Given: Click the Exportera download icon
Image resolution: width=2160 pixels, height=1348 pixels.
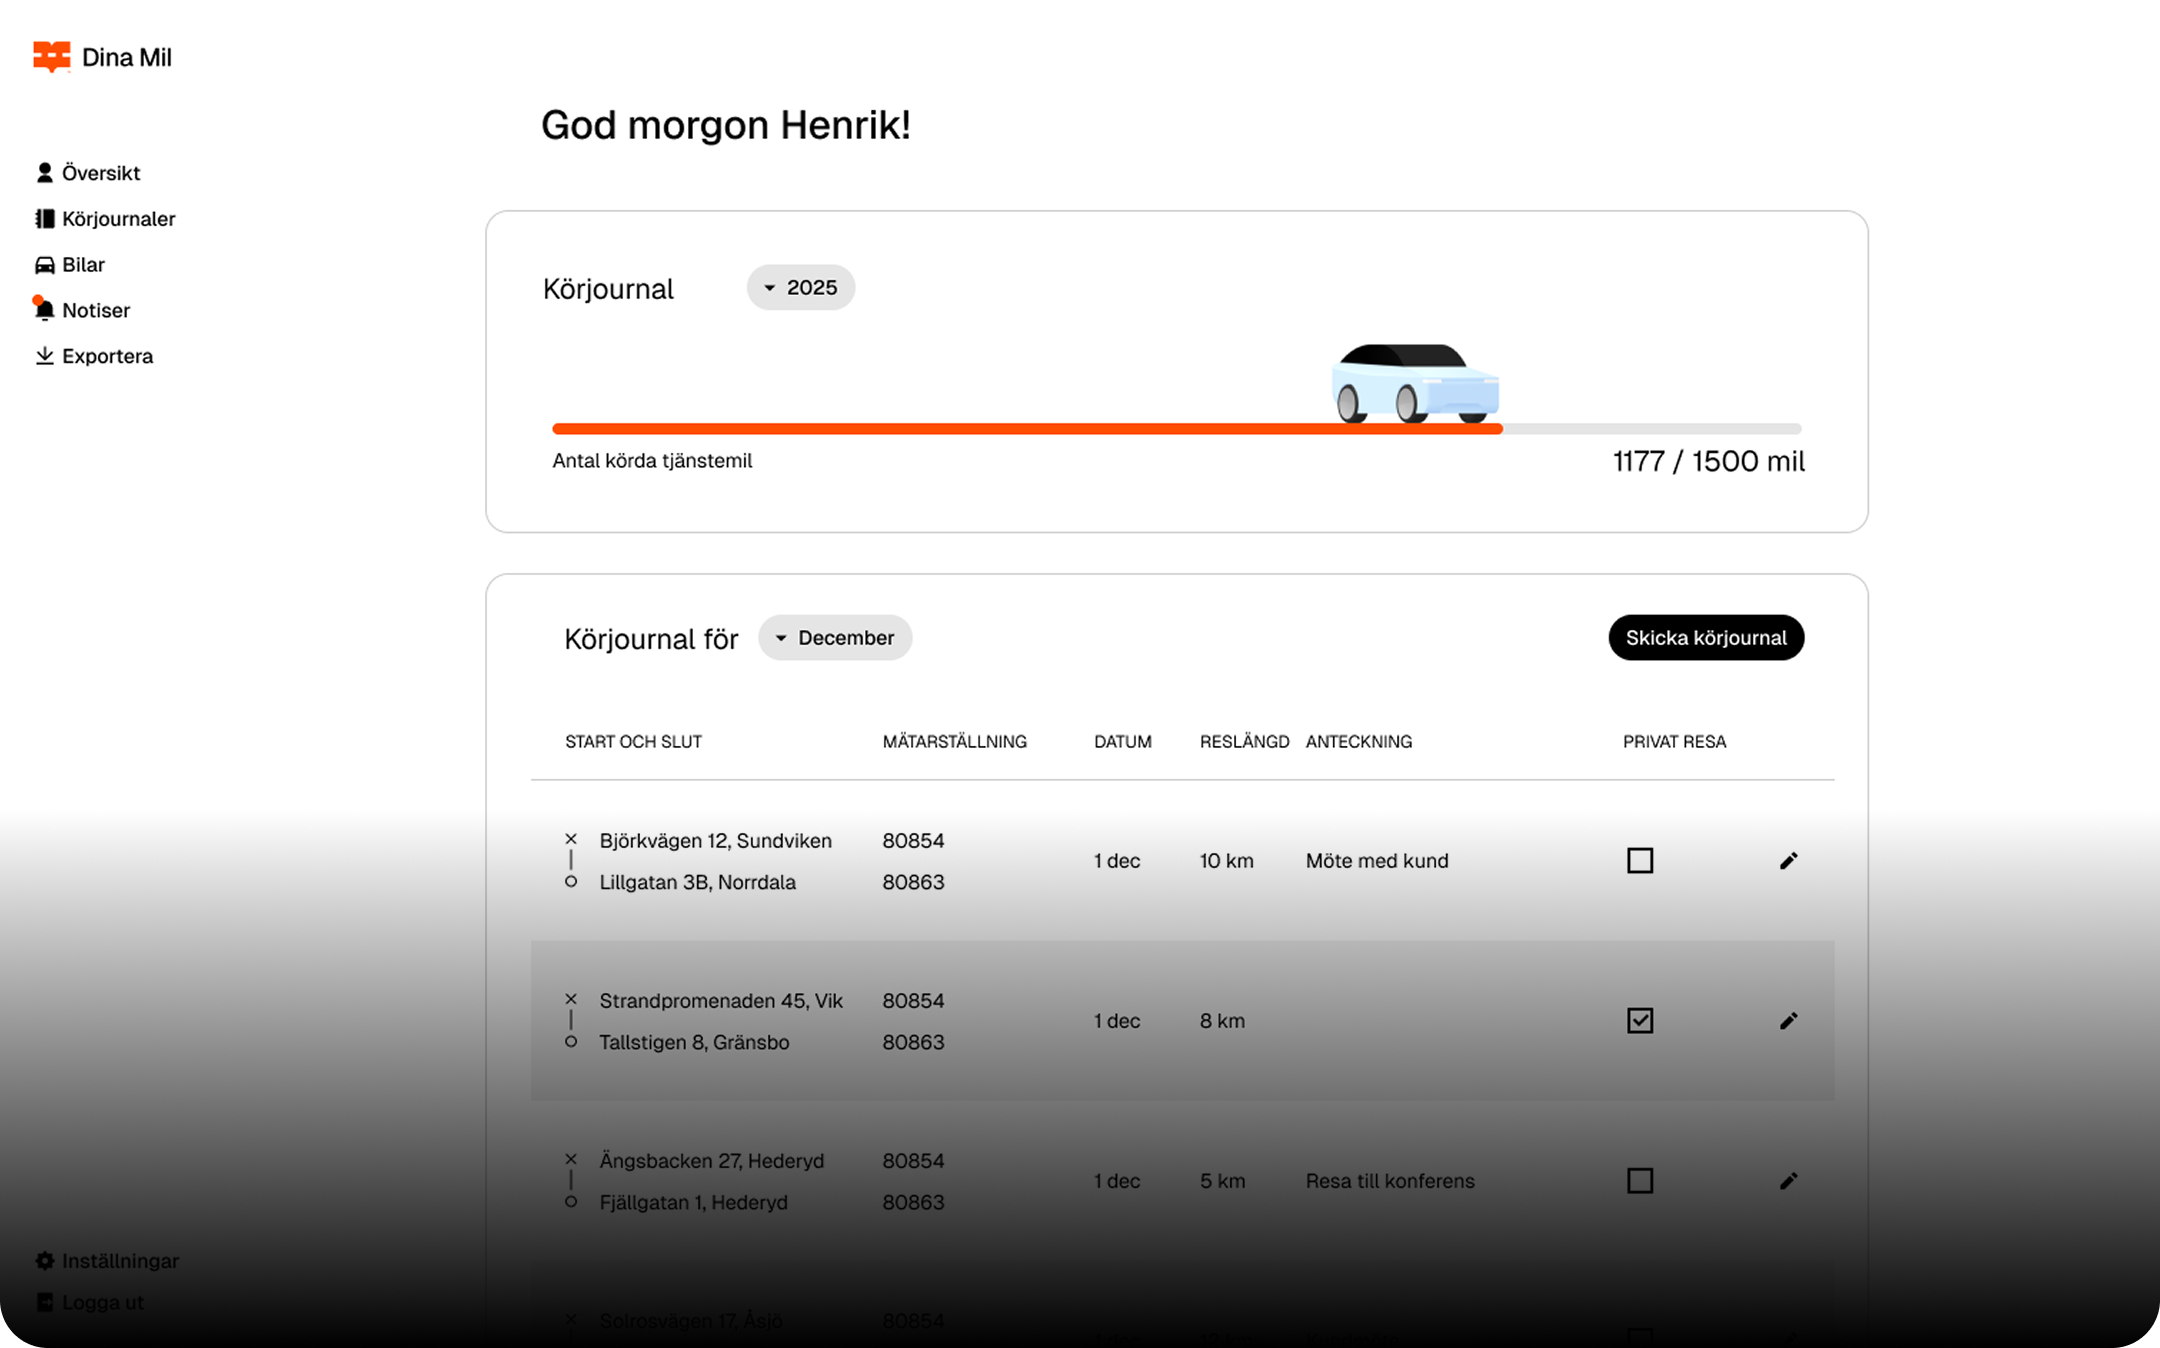Looking at the screenshot, I should 46,355.
